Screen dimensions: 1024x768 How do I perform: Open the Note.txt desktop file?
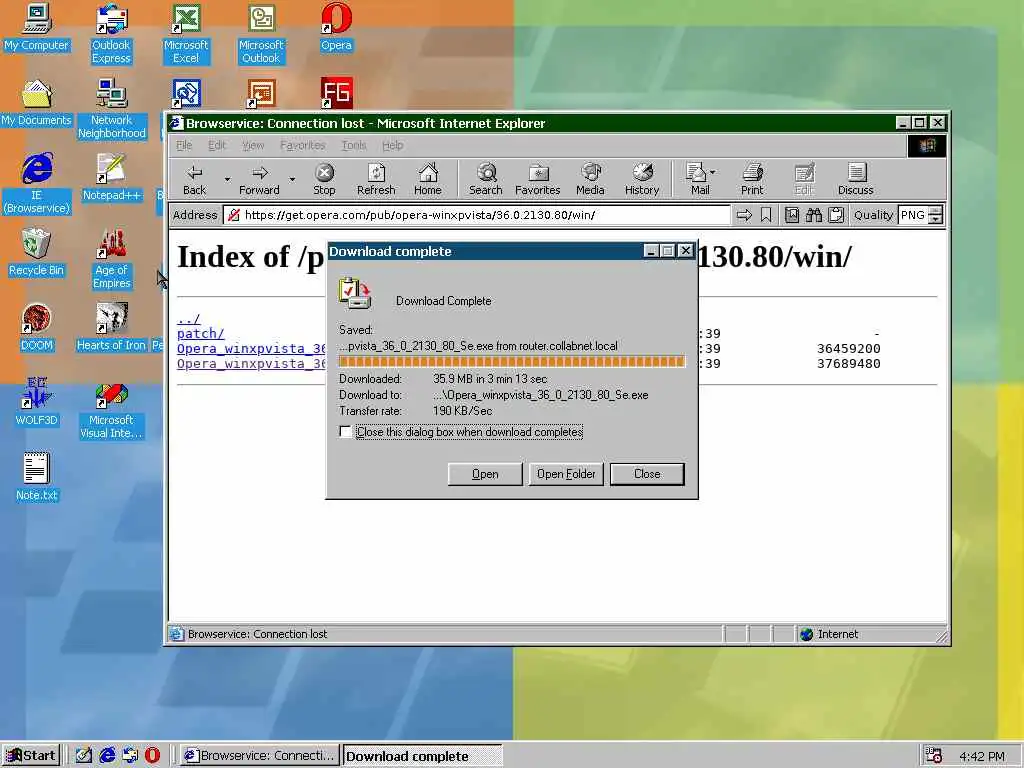pyautogui.click(x=37, y=477)
